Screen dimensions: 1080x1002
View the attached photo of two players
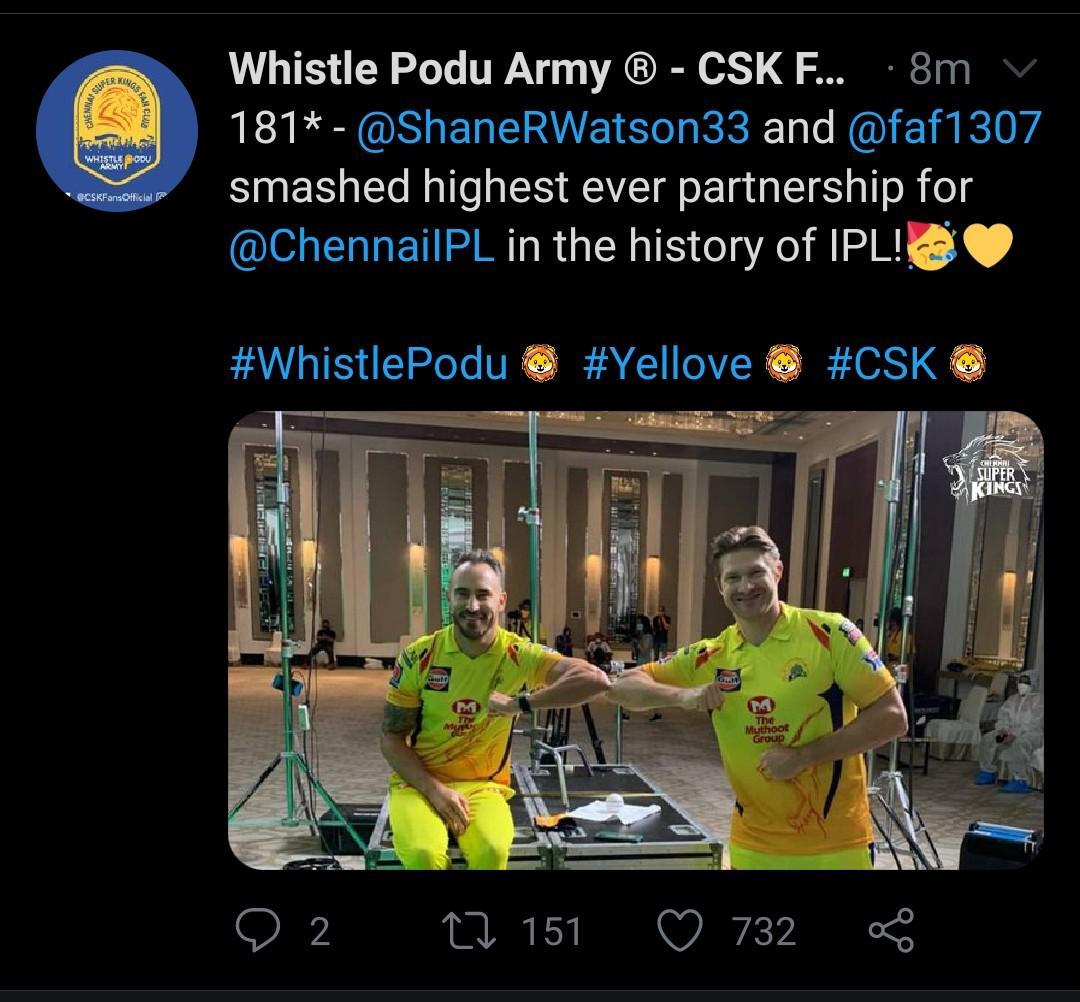pos(636,640)
